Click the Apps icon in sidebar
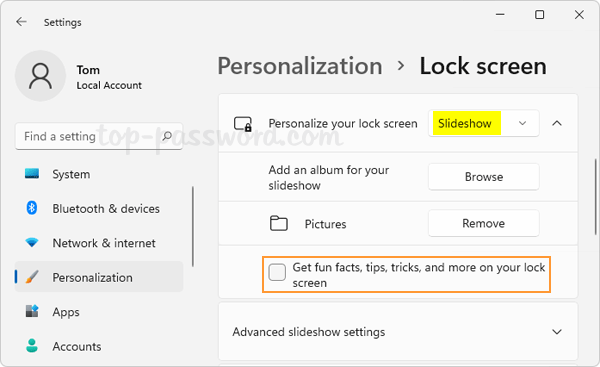The image size is (600, 367). pos(32,311)
